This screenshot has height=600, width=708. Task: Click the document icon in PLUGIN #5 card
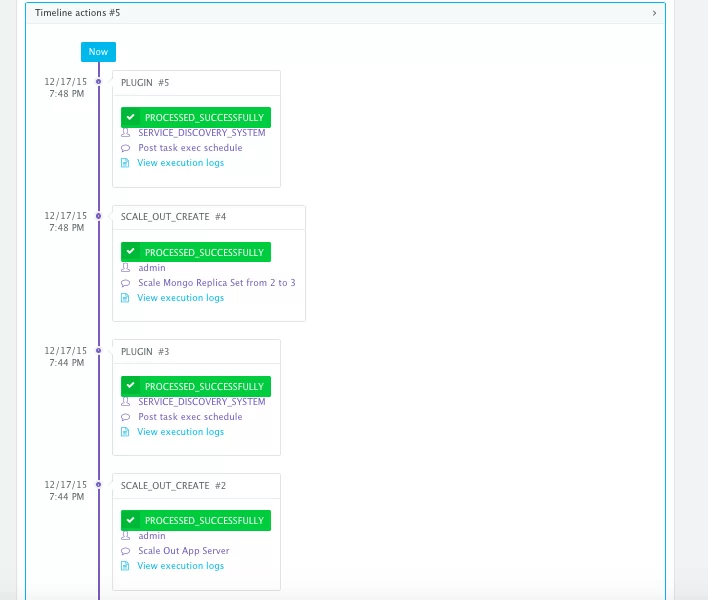click(x=125, y=163)
